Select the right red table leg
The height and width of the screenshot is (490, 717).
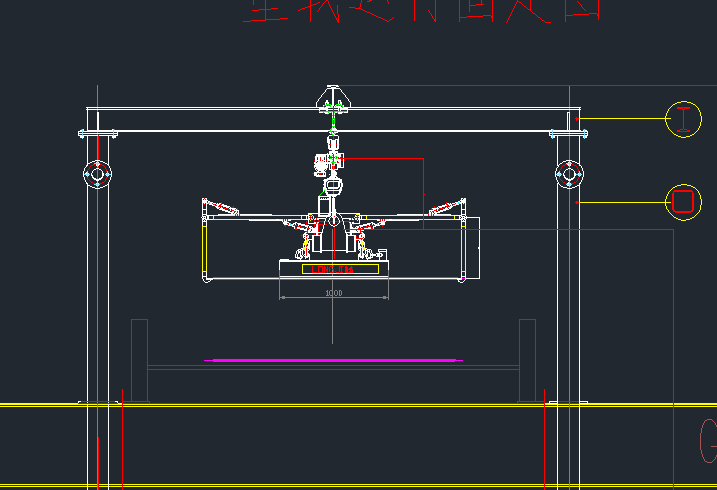click(527, 361)
